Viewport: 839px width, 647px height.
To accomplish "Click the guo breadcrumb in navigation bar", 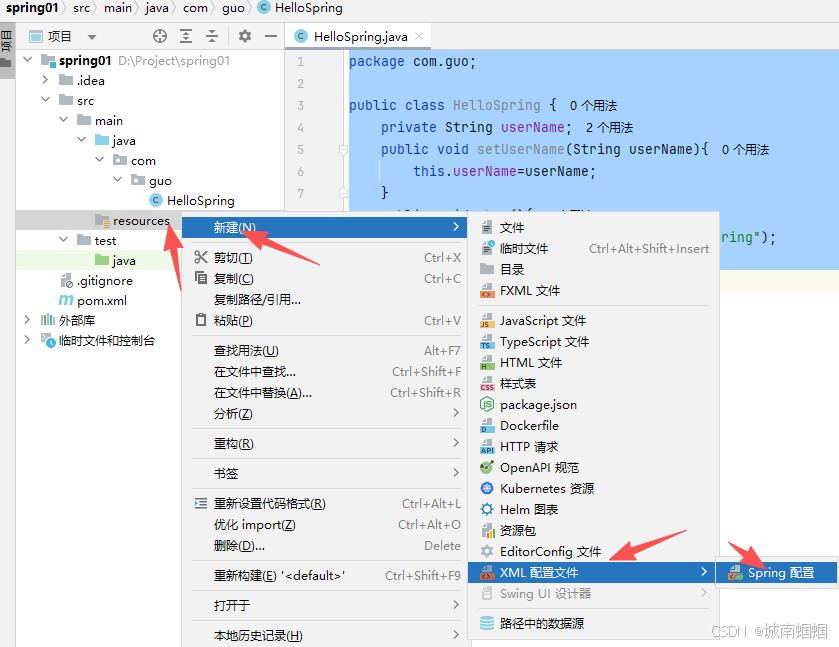I will [x=233, y=8].
